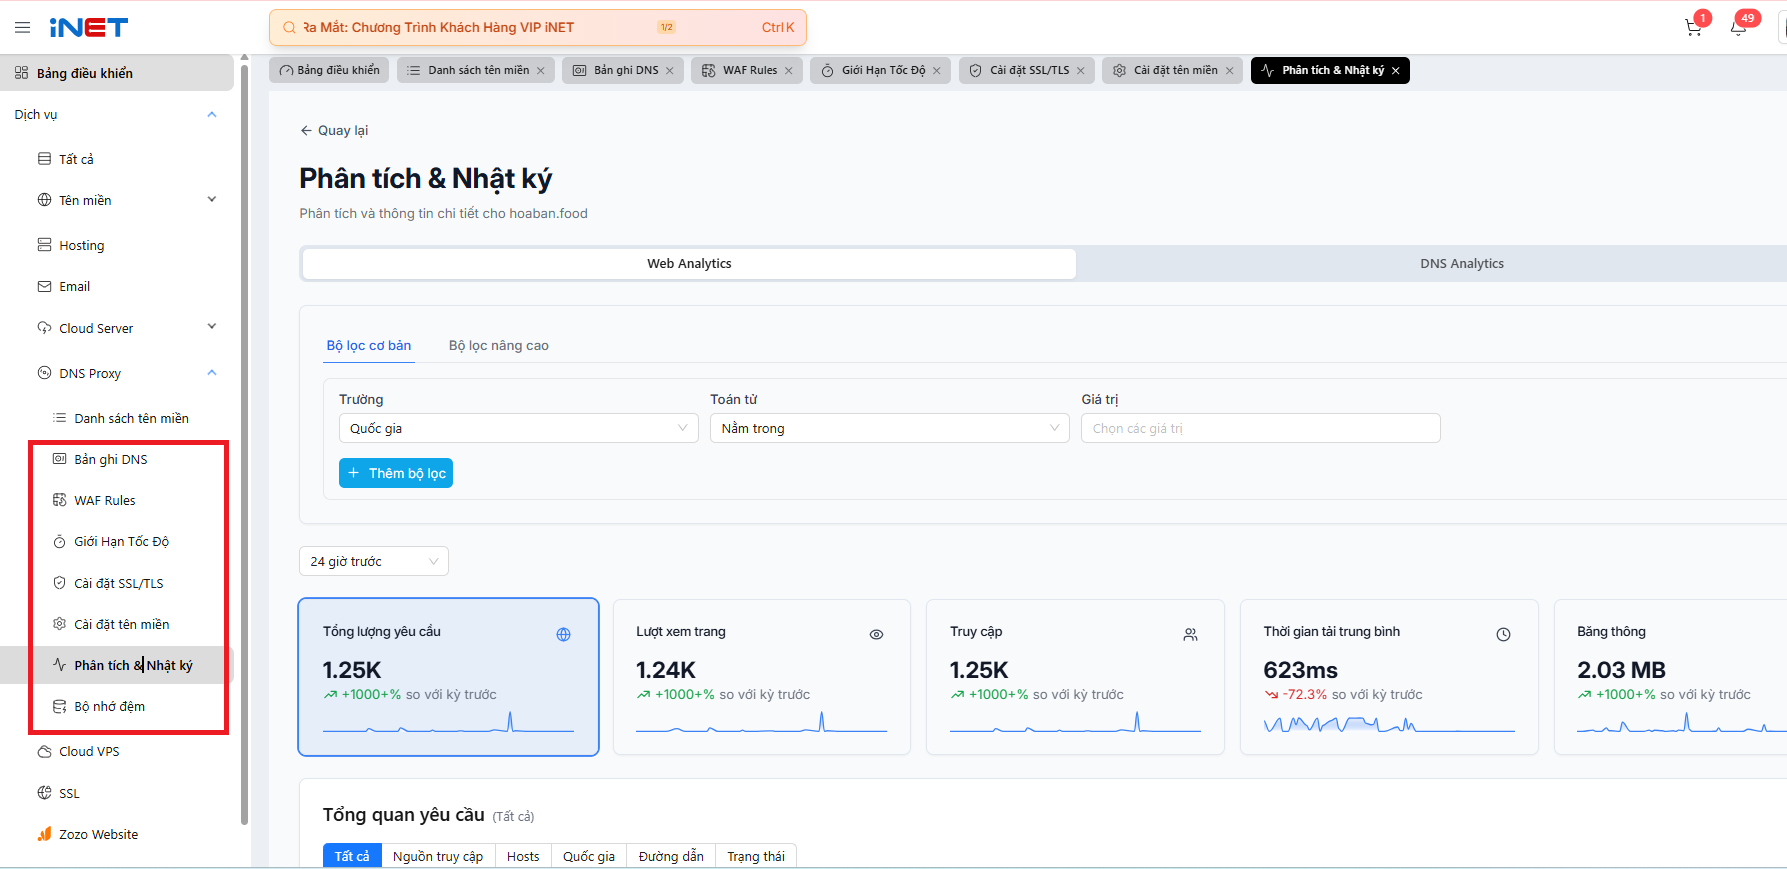Screen dimensions: 1787x869
Task: Open the shopping cart icon
Action: 1693,28
